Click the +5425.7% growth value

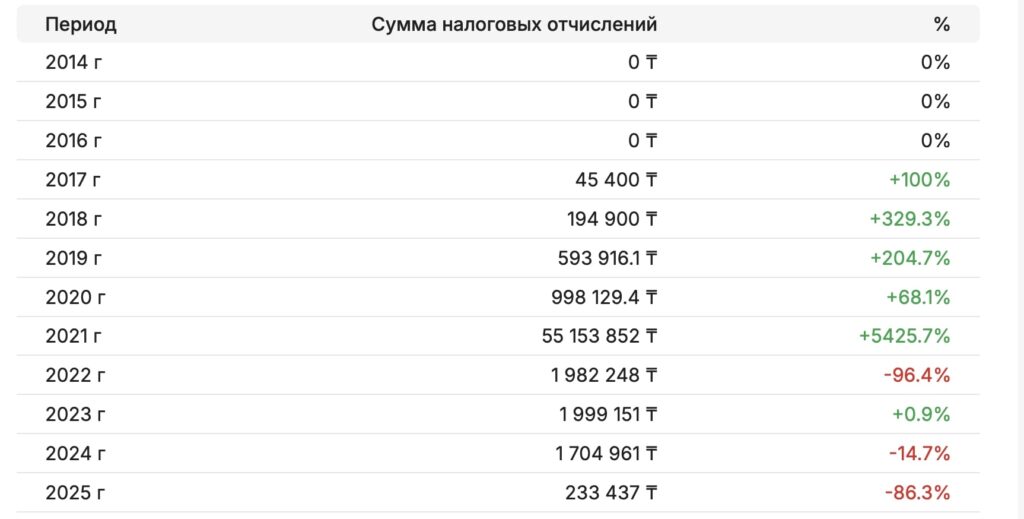[904, 336]
